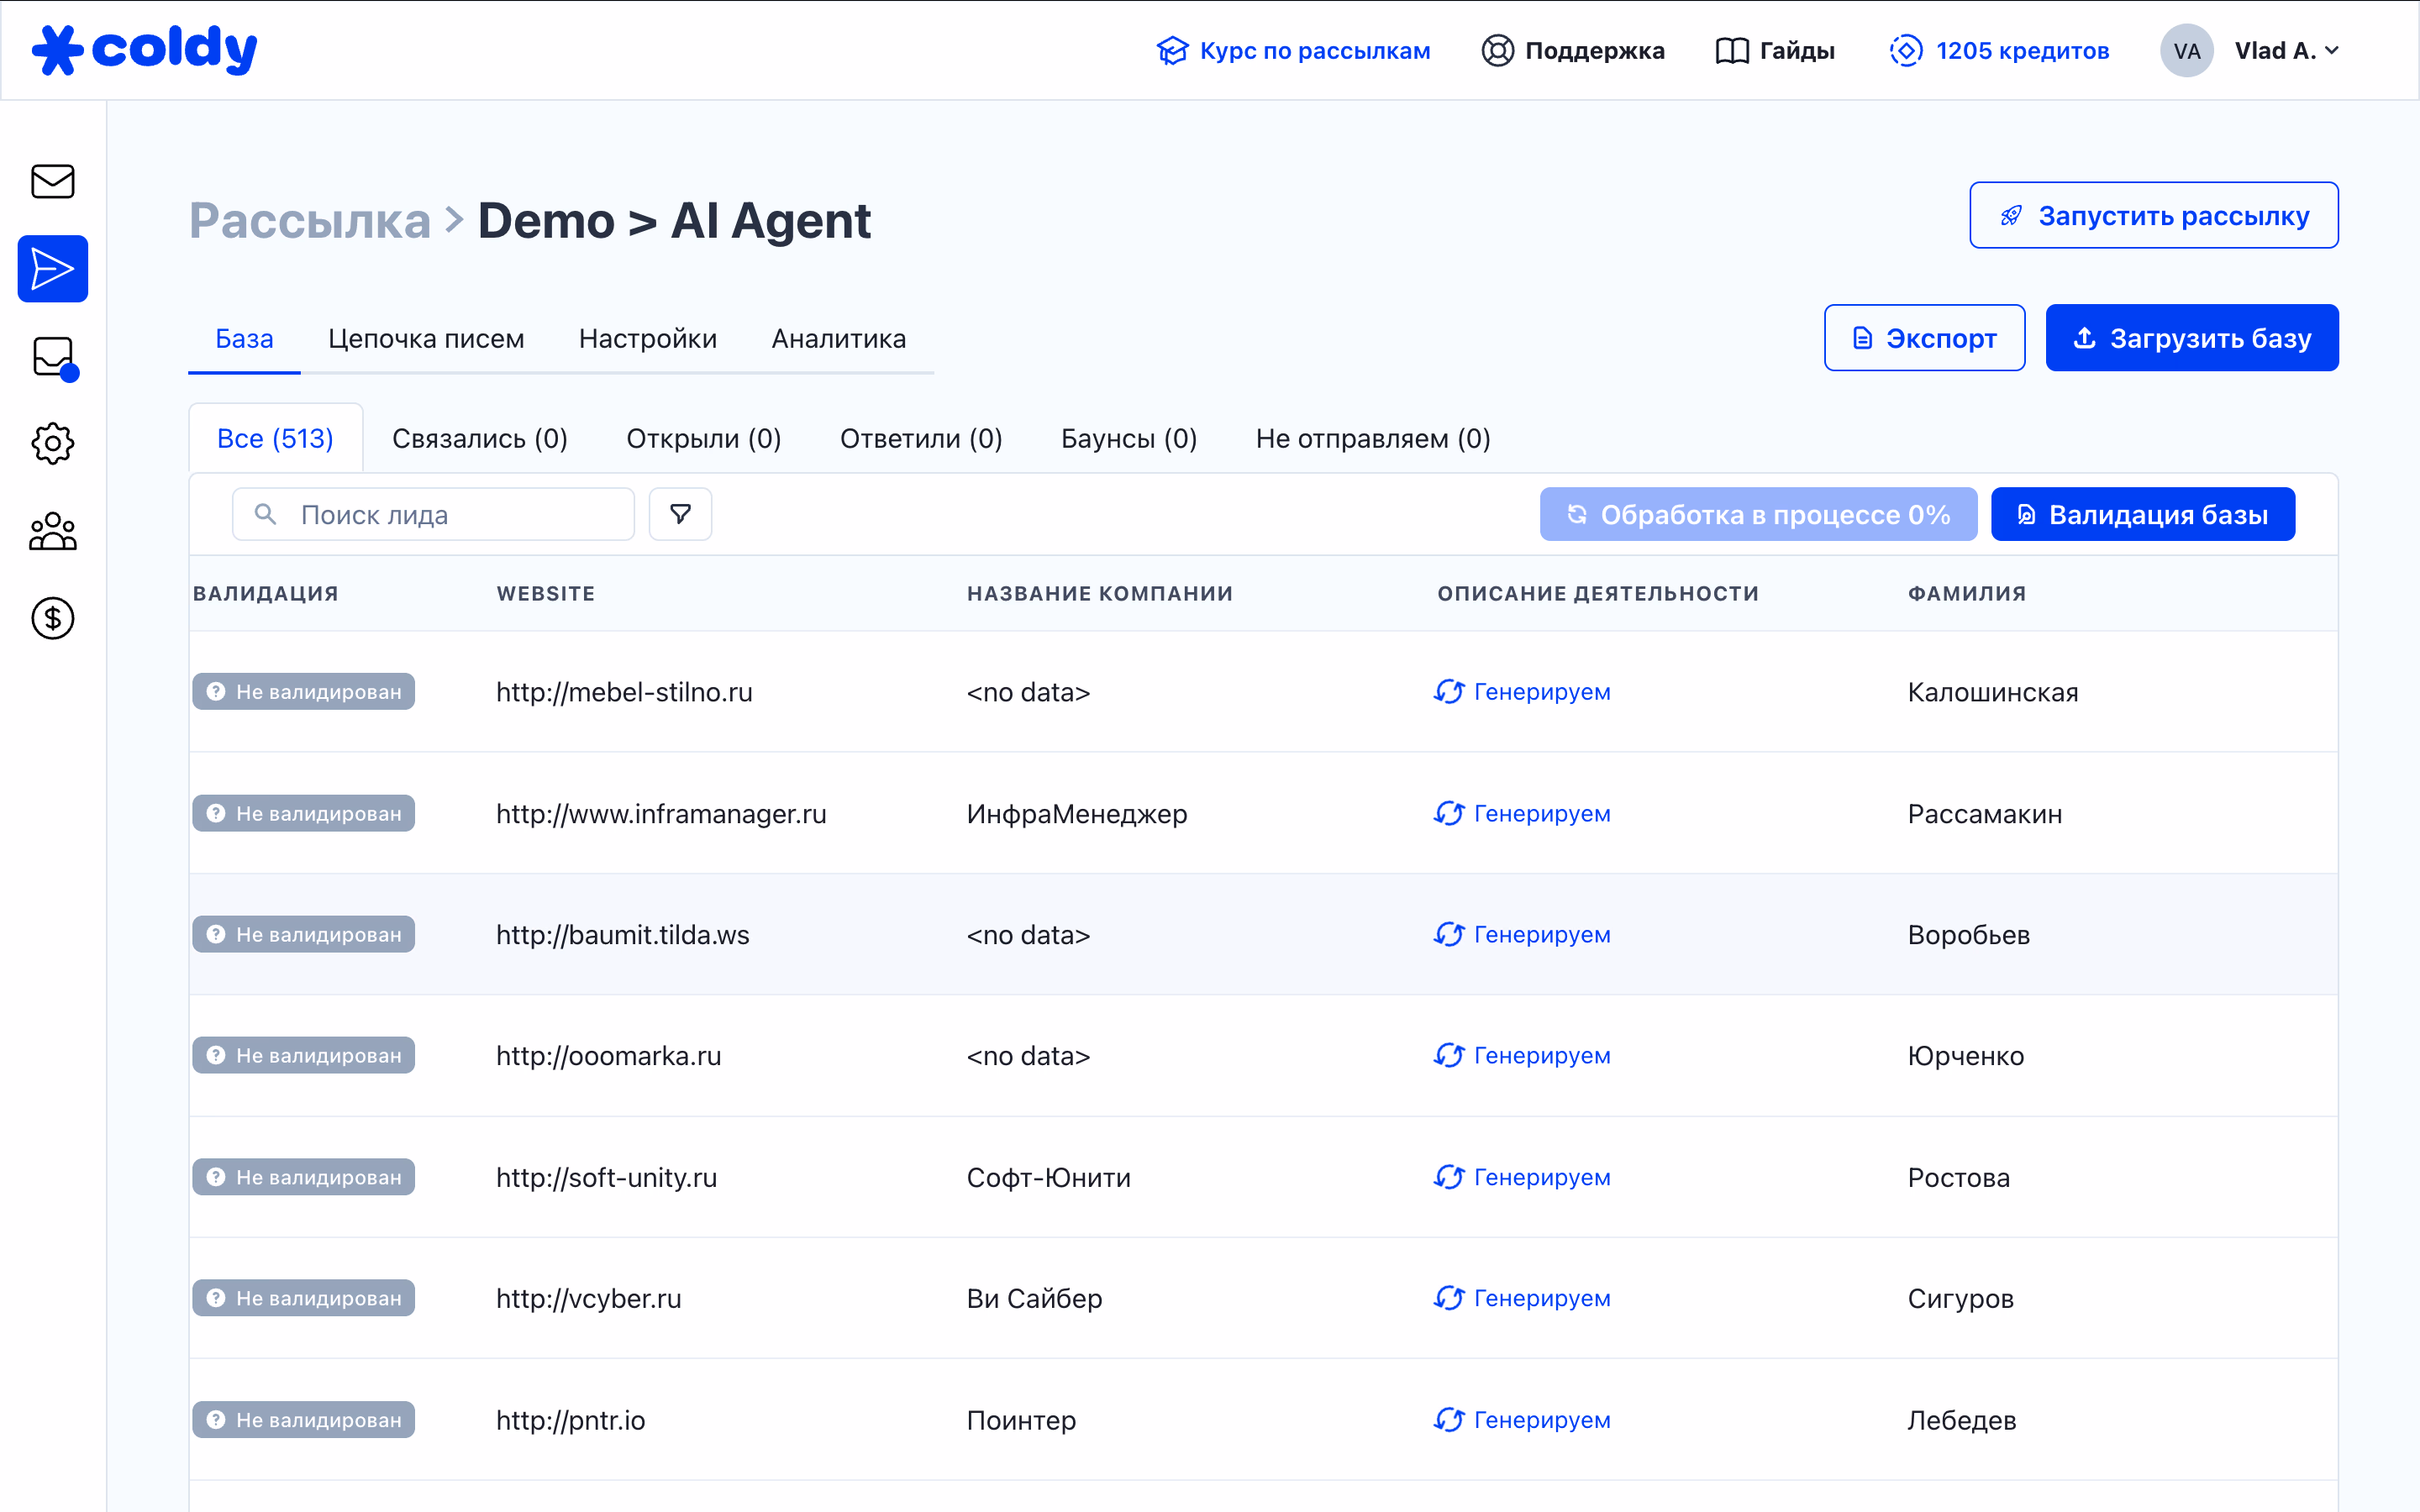
Task: Click the Экспорт button
Action: tap(1924, 339)
